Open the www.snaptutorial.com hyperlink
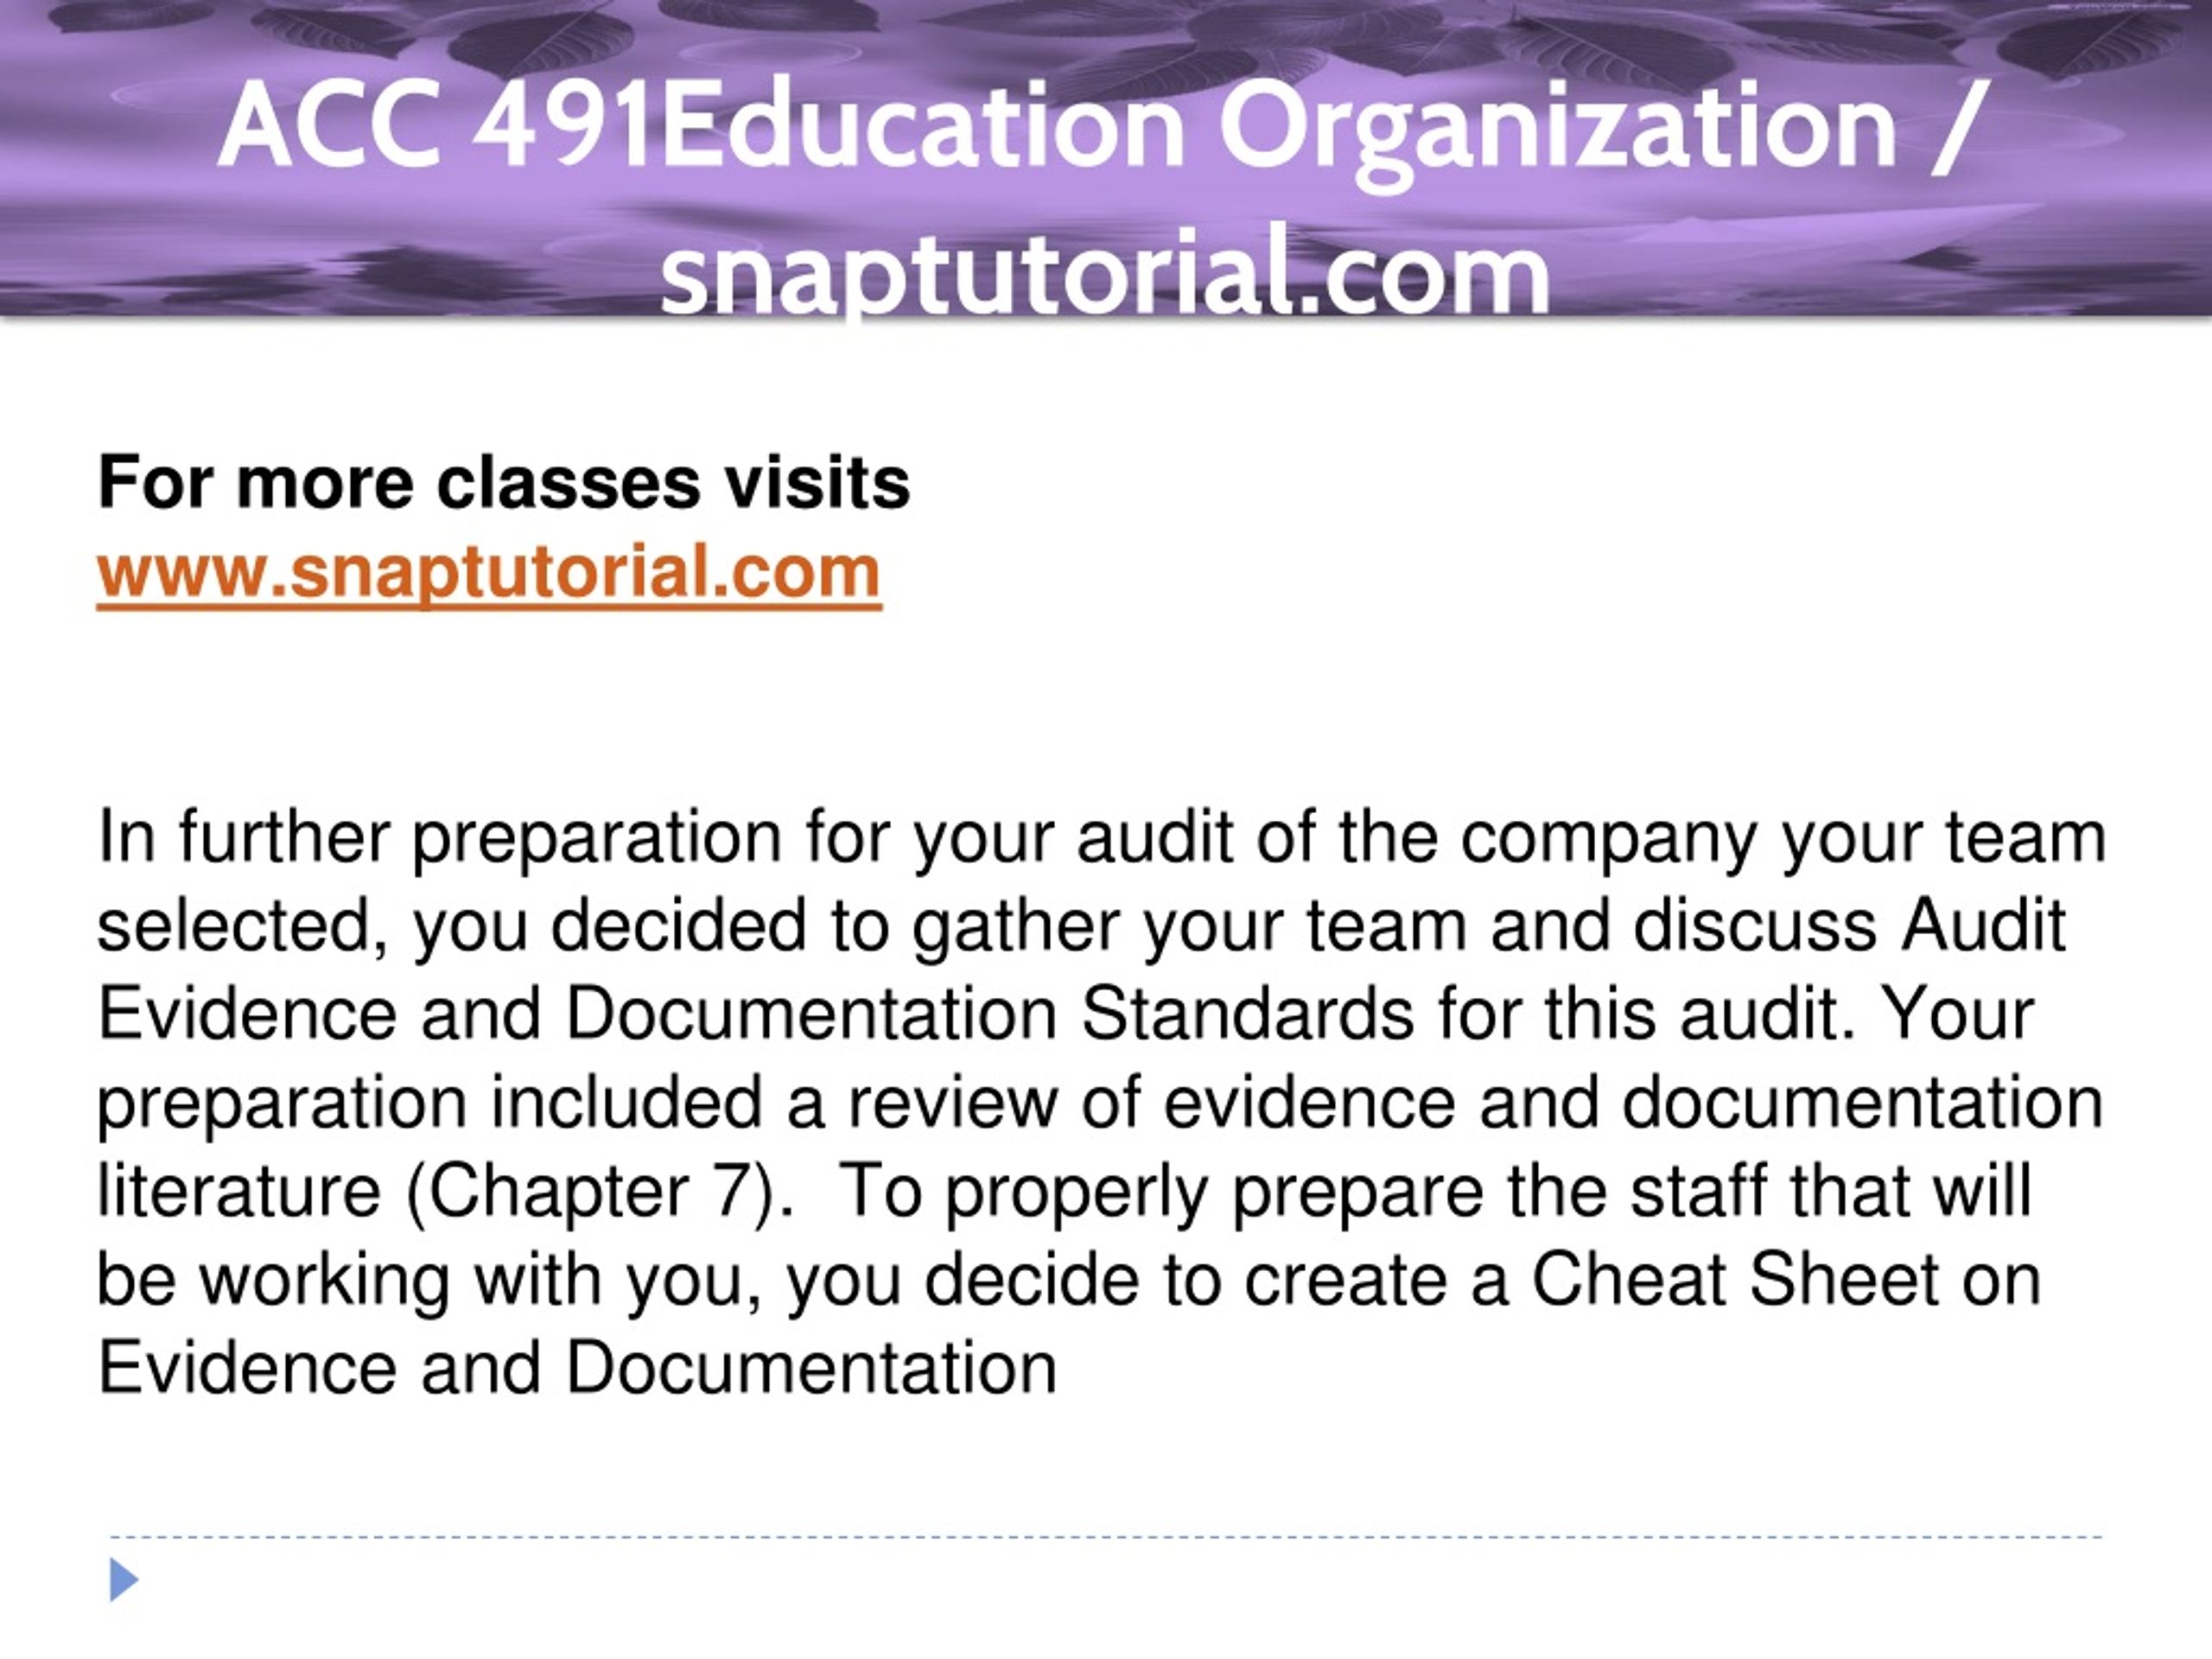The width and height of the screenshot is (2212, 1659). tap(489, 573)
